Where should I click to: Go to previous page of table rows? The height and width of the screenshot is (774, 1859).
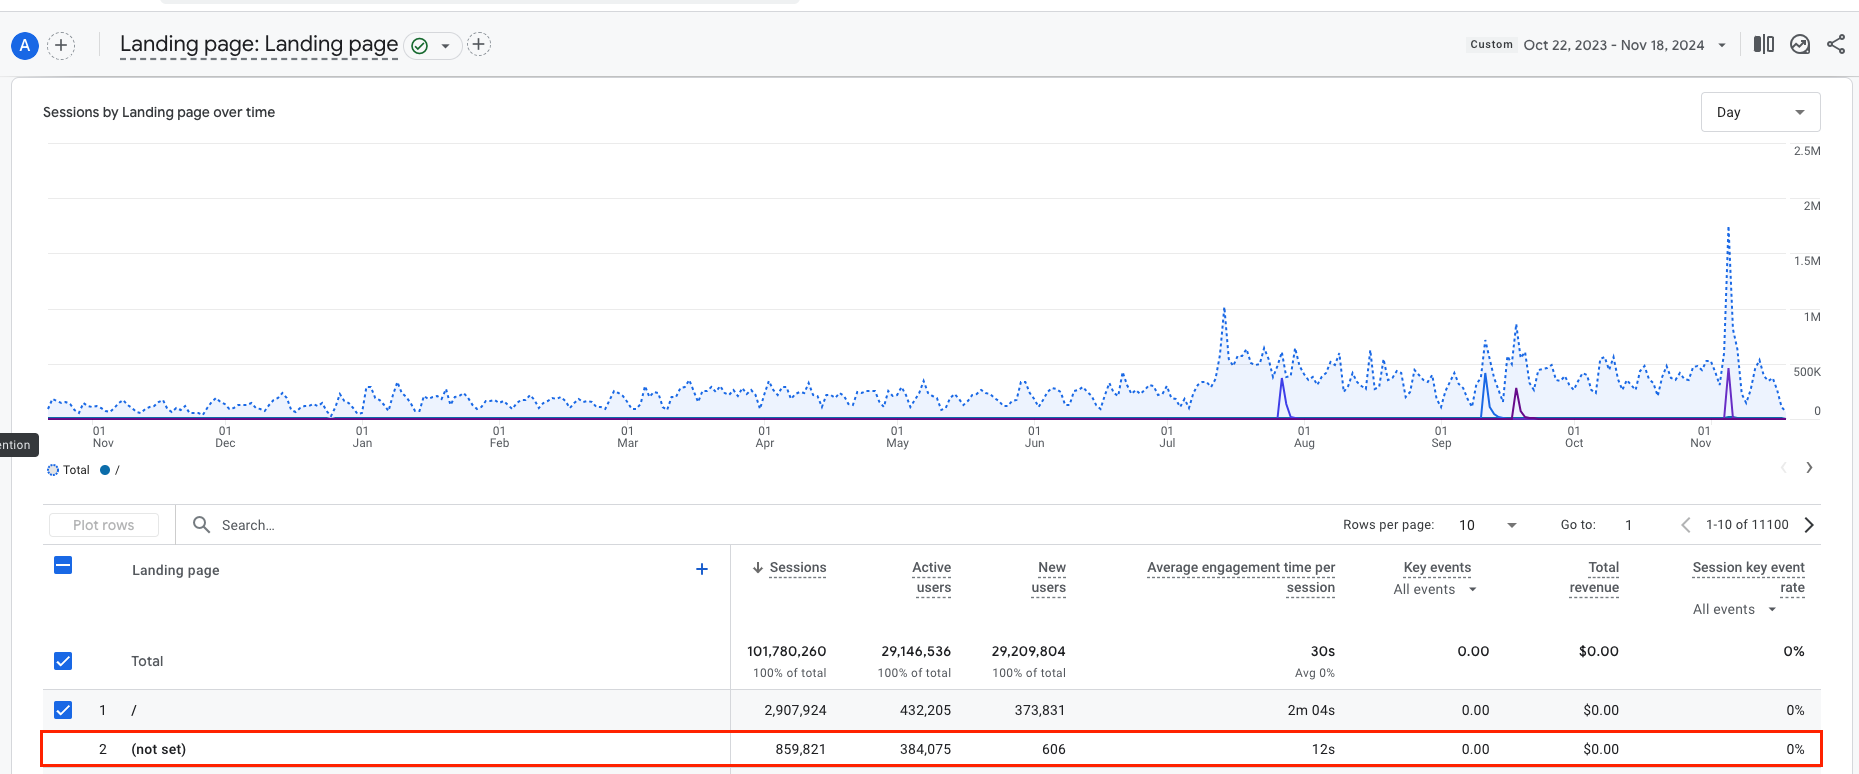click(x=1686, y=525)
